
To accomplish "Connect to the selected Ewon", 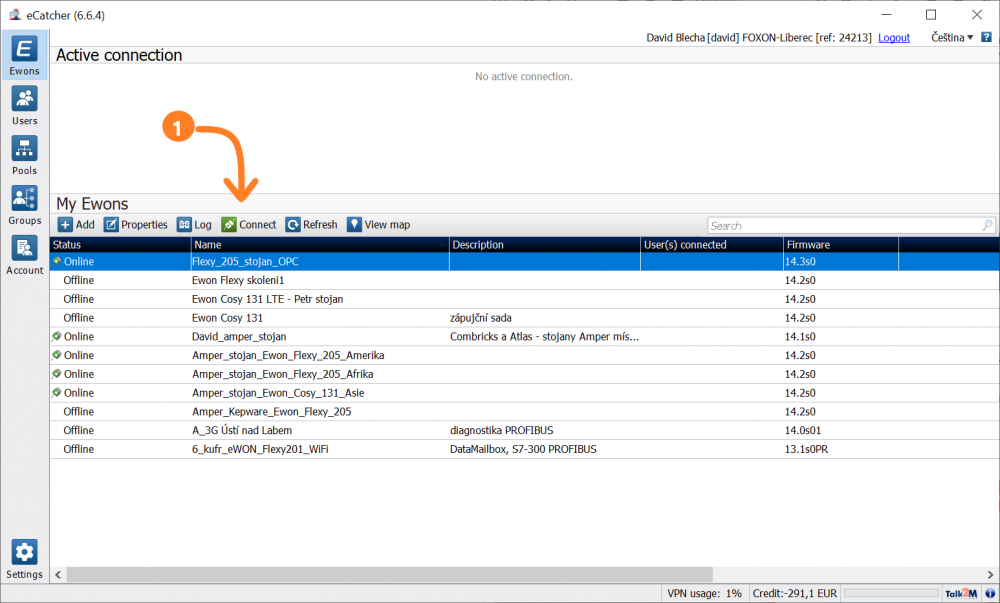I will tap(249, 225).
